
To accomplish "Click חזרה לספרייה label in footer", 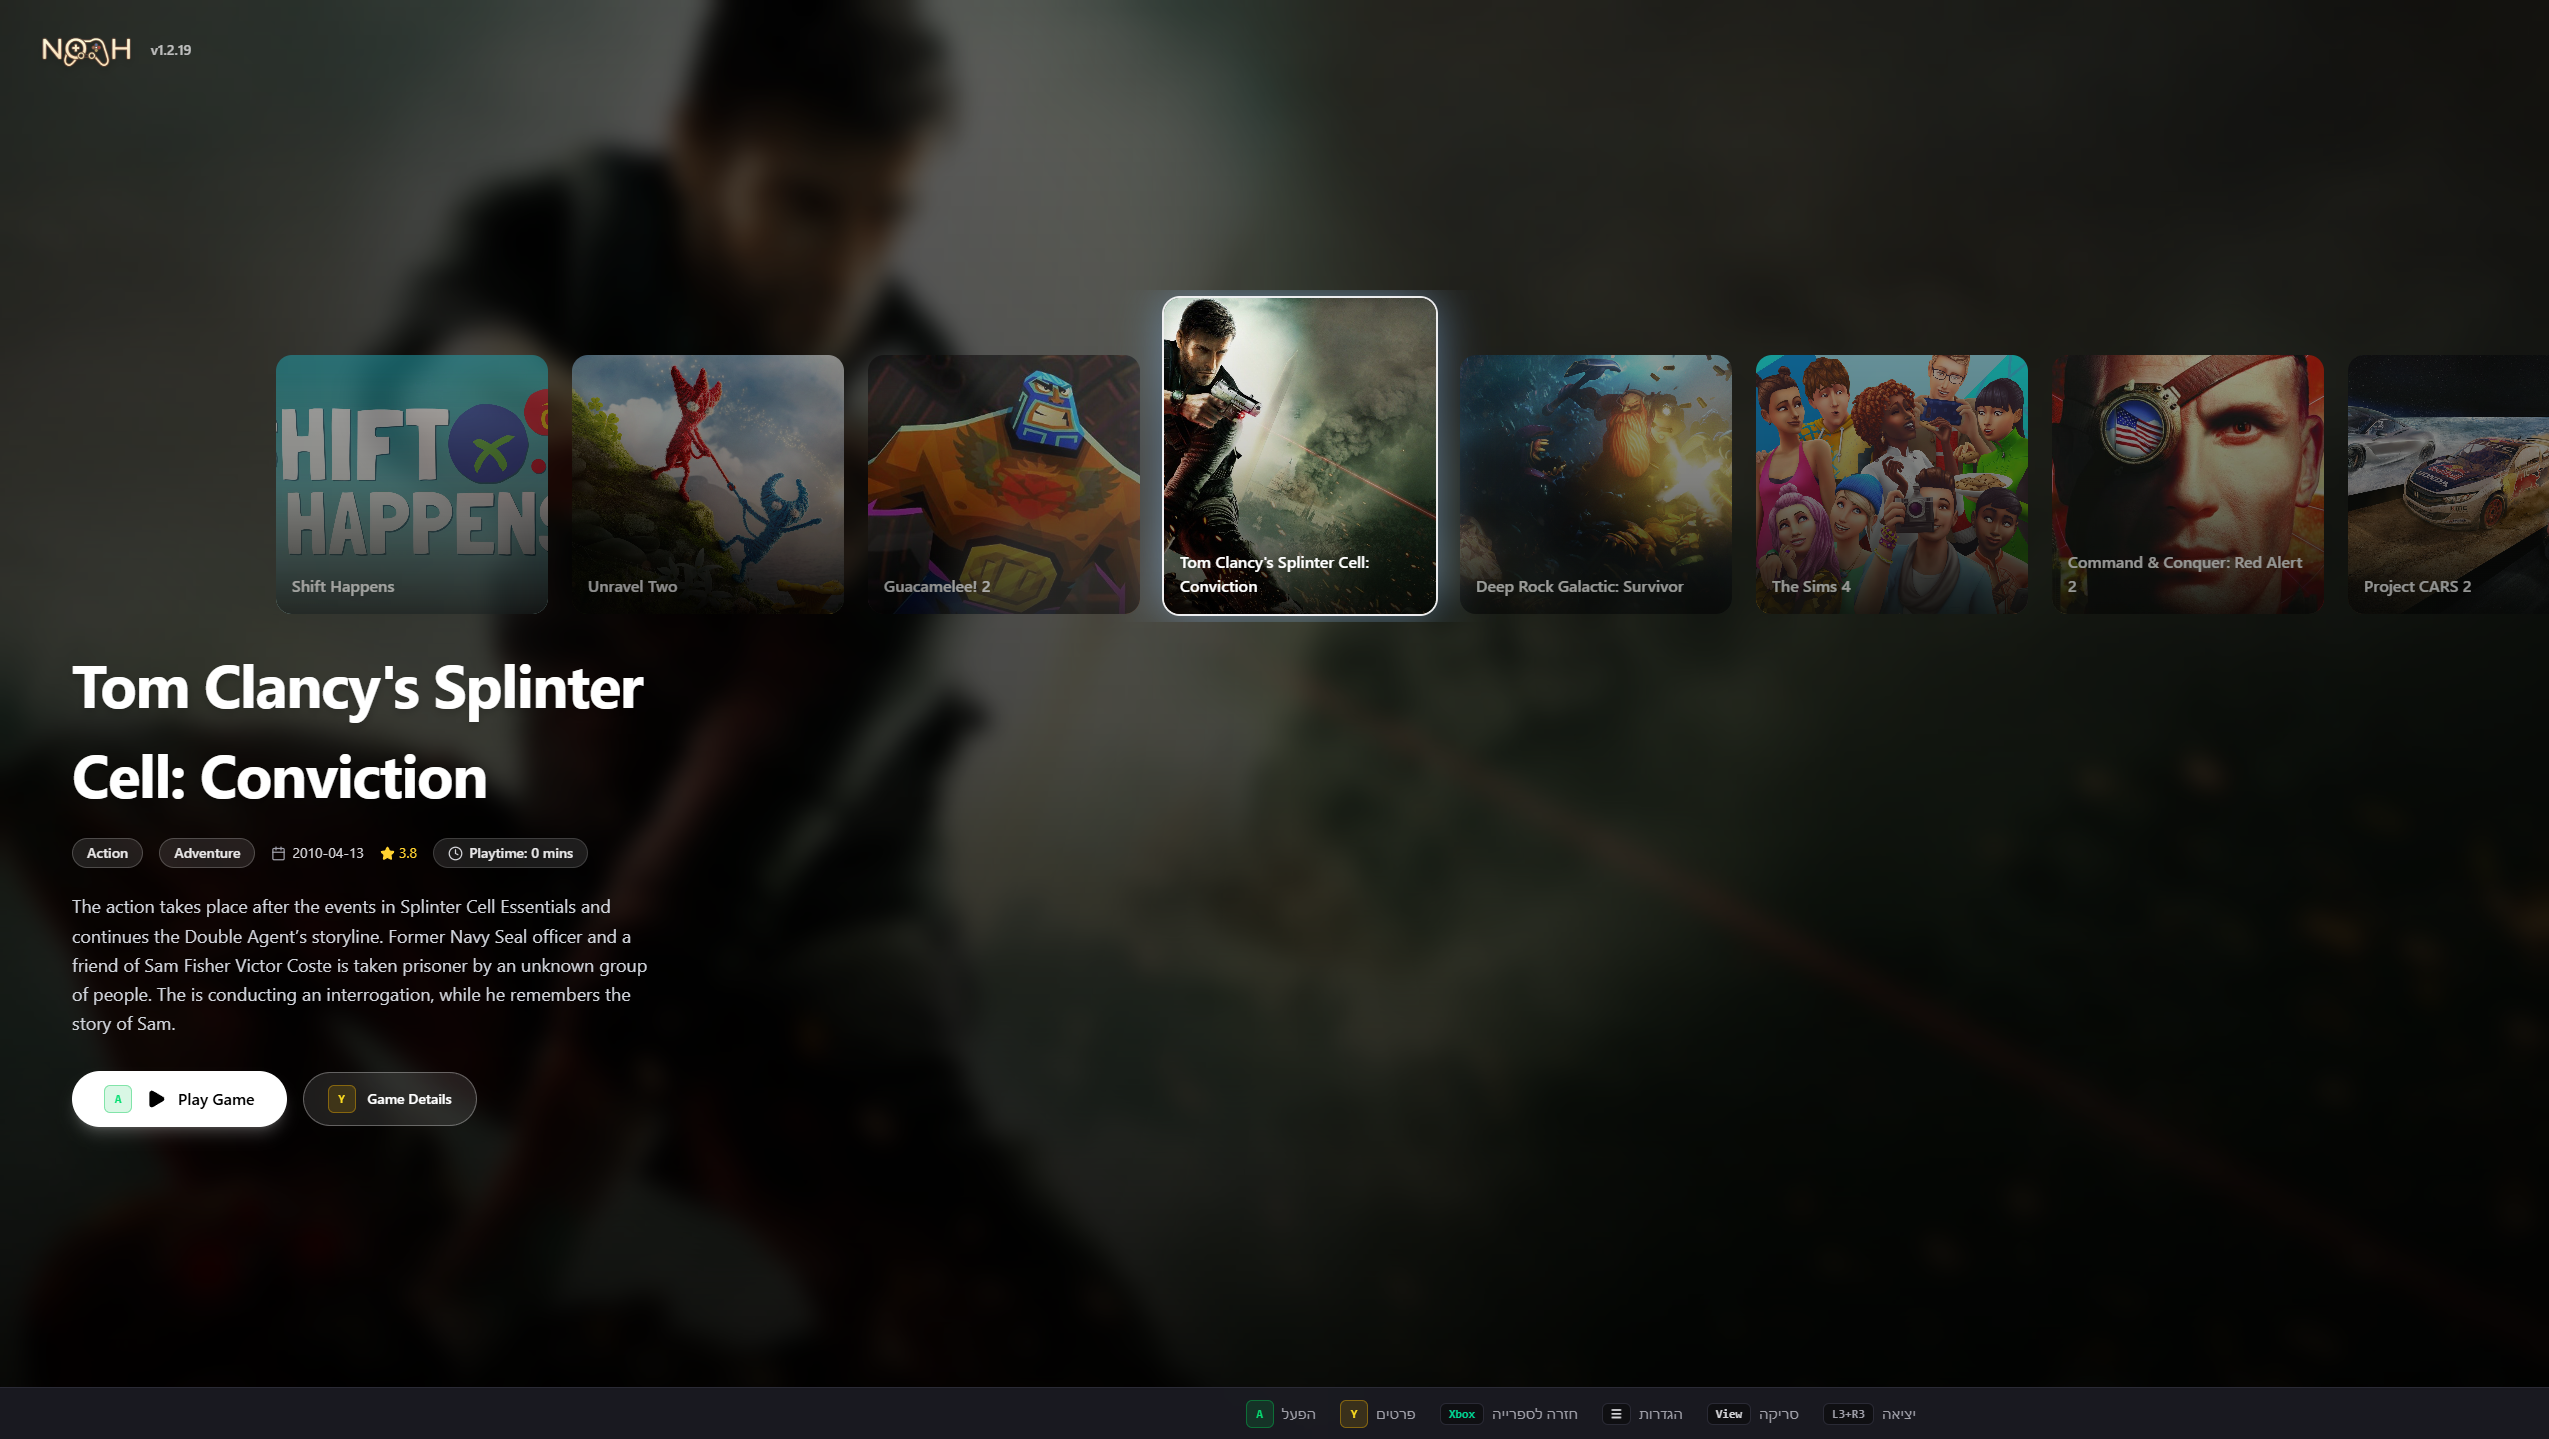I will 1535,1414.
